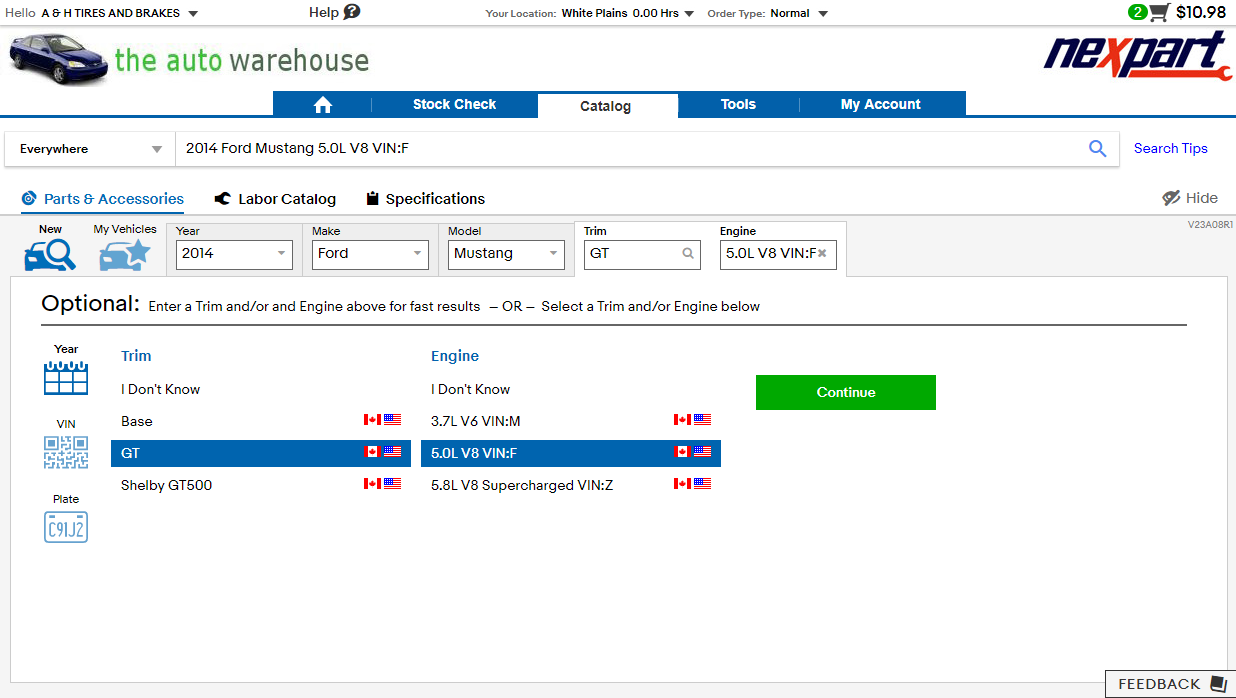Select the 5.8L V8 Supercharged VIN:Z engine

(x=571, y=485)
